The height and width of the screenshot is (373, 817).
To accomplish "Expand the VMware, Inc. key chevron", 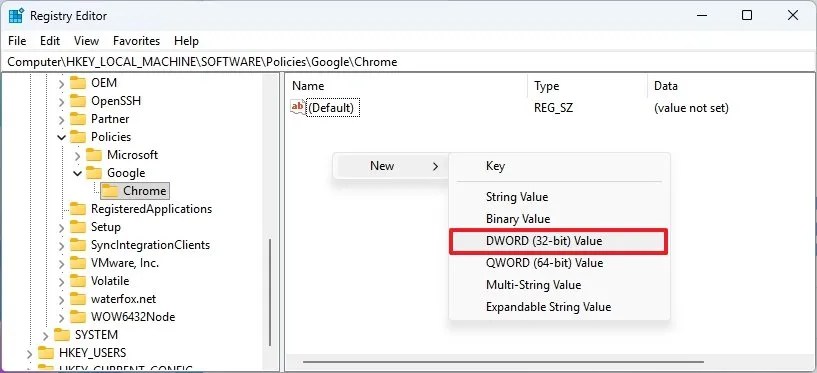I will click(61, 264).
